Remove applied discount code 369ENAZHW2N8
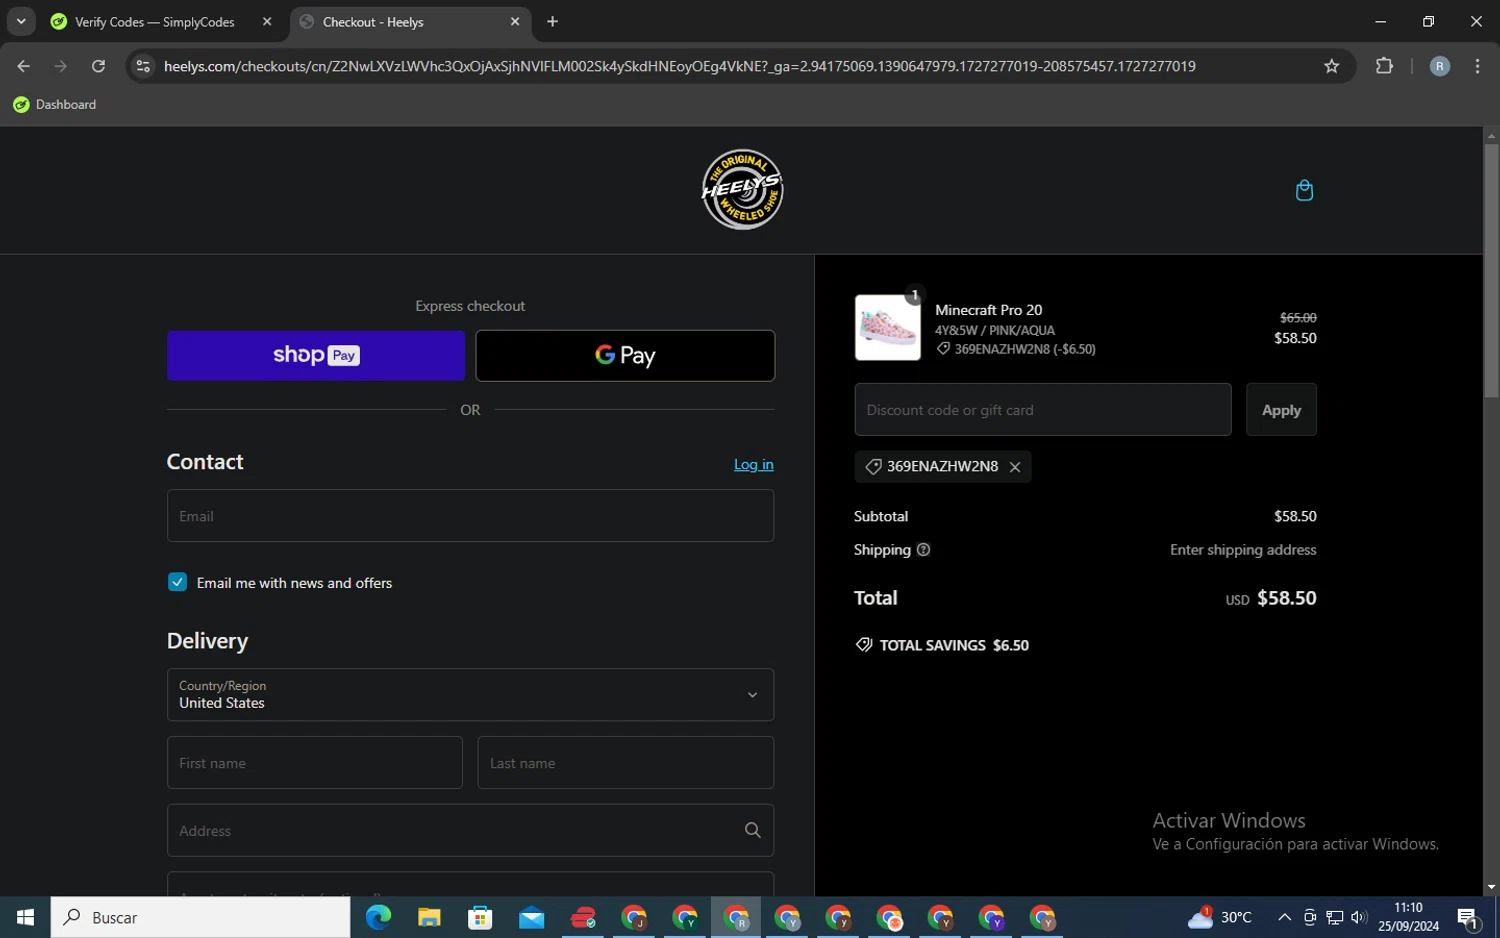The image size is (1500, 938). click(x=1015, y=467)
